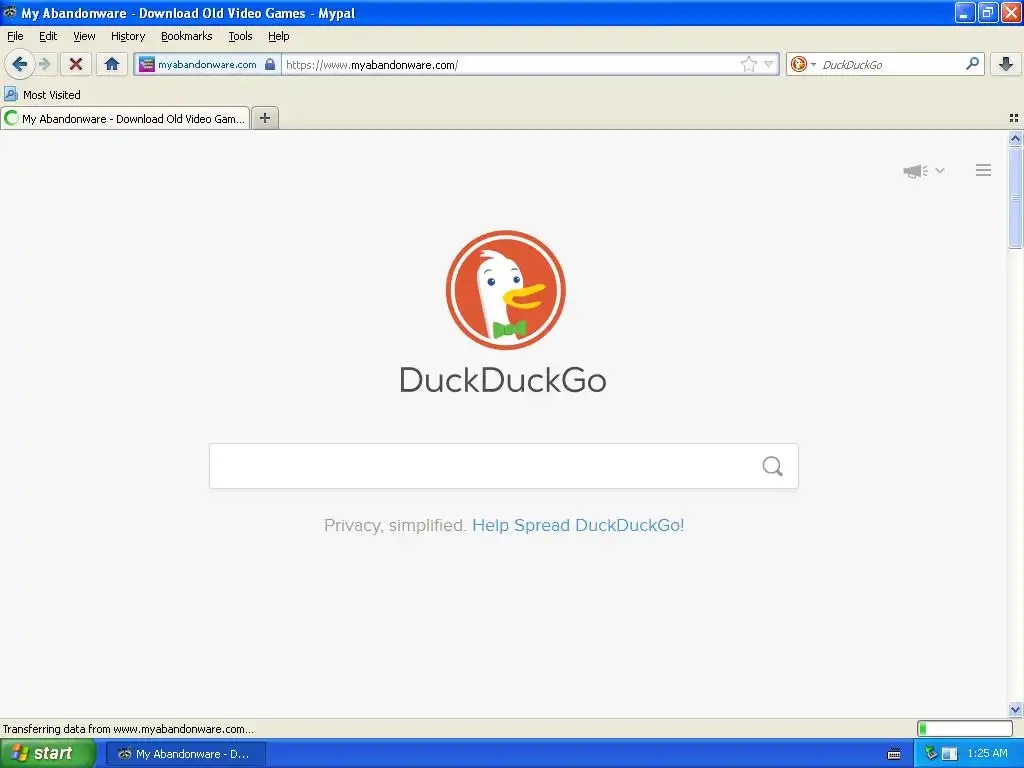Expand the chevron beside the megaphone
The height and width of the screenshot is (768, 1024).
click(x=940, y=170)
